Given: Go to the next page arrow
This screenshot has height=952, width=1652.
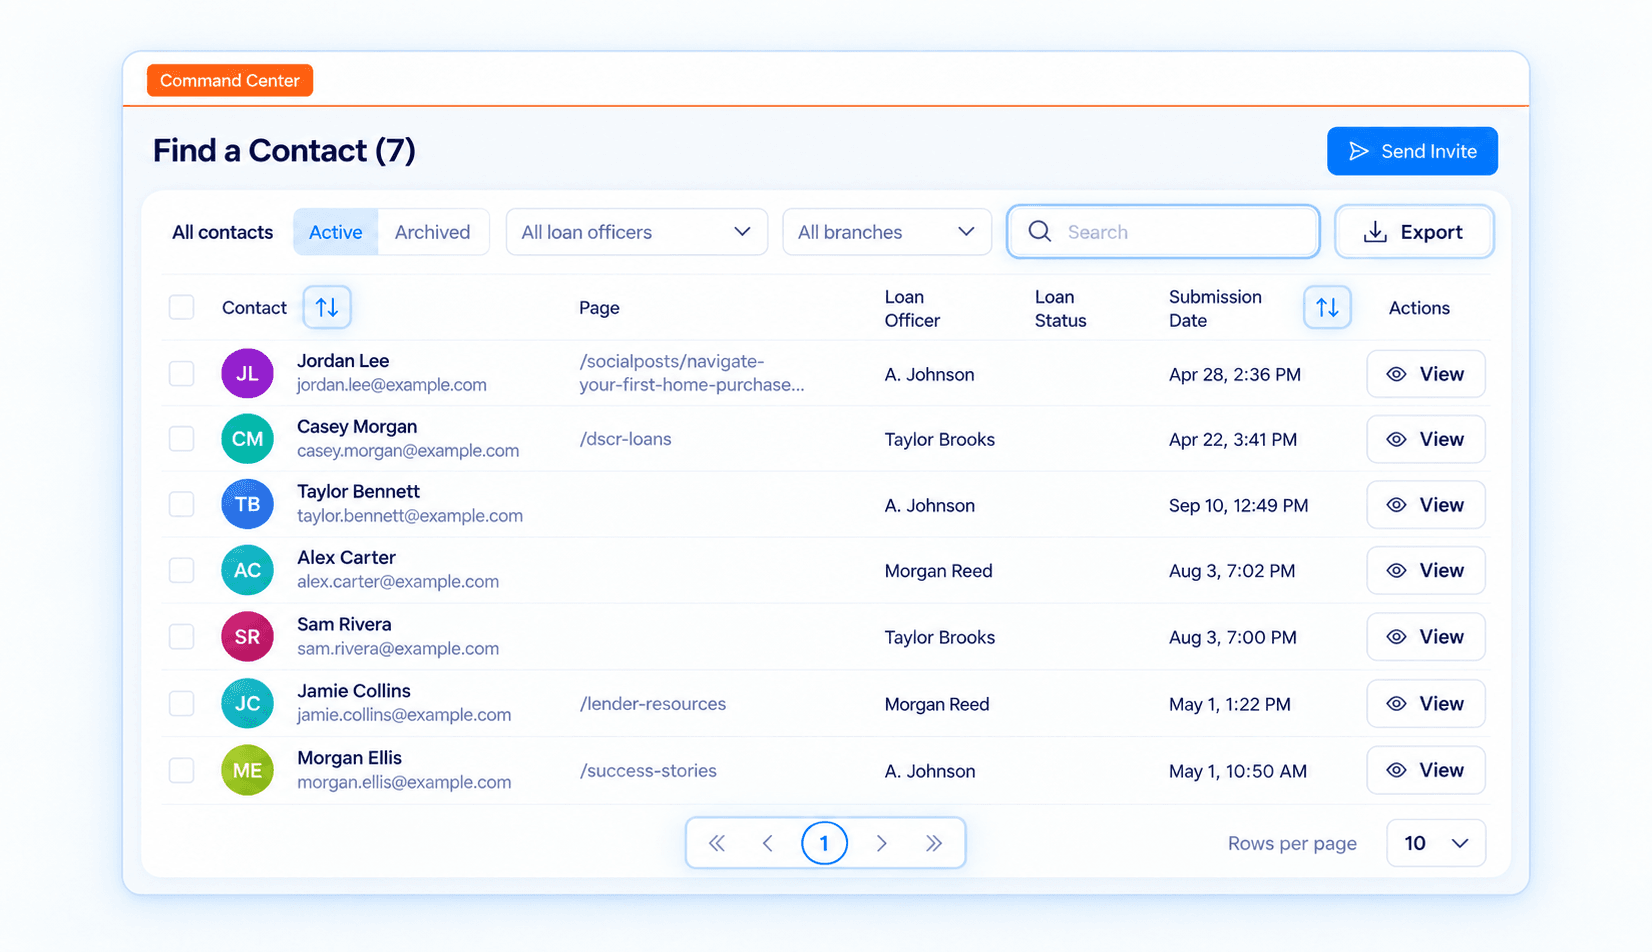Looking at the screenshot, I should coord(881,843).
